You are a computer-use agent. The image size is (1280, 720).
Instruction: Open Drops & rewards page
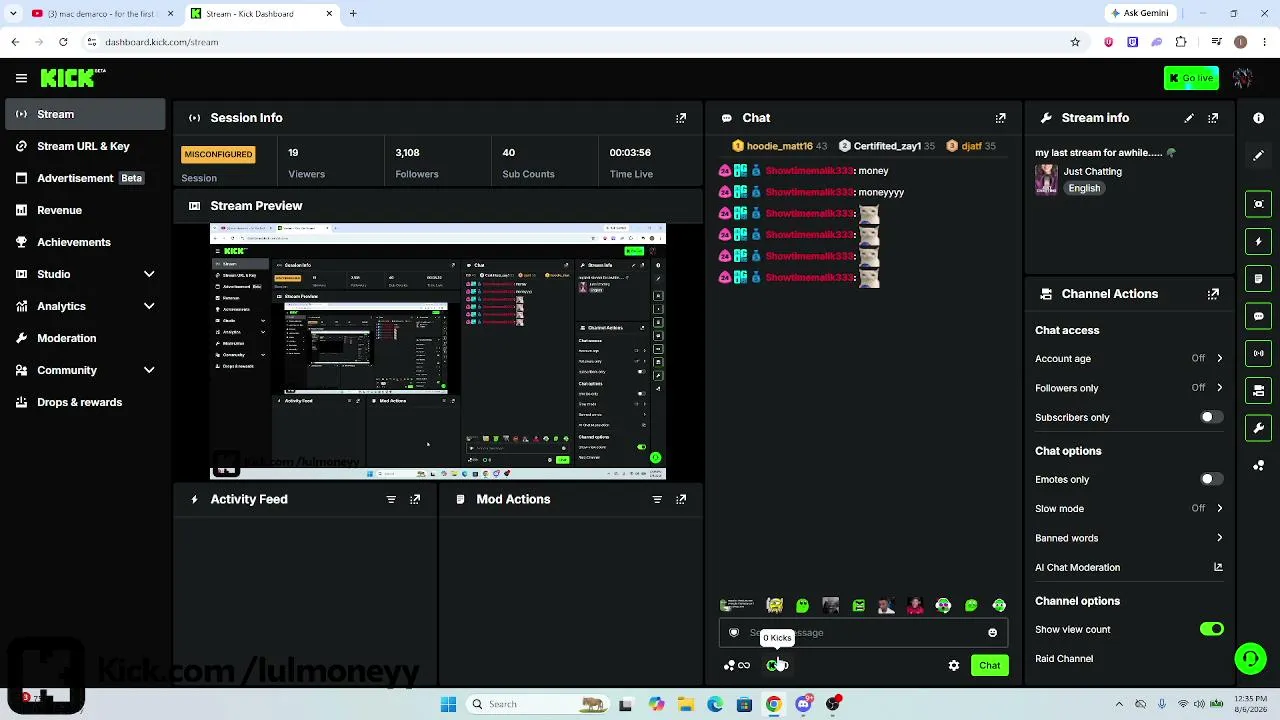pyautogui.click(x=85, y=402)
